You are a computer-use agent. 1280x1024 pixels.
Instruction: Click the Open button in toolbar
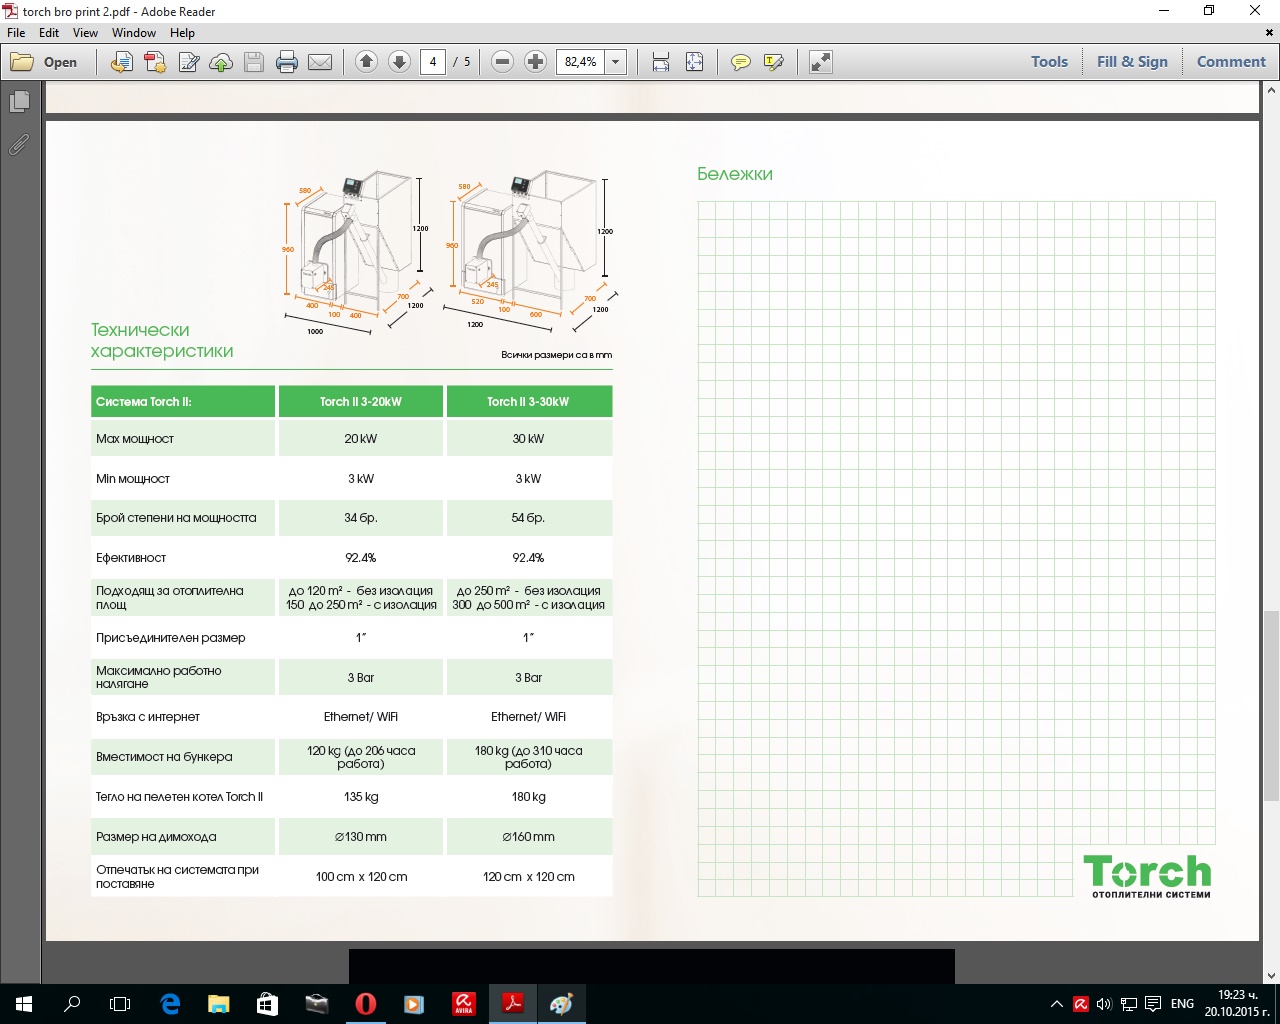[x=45, y=62]
